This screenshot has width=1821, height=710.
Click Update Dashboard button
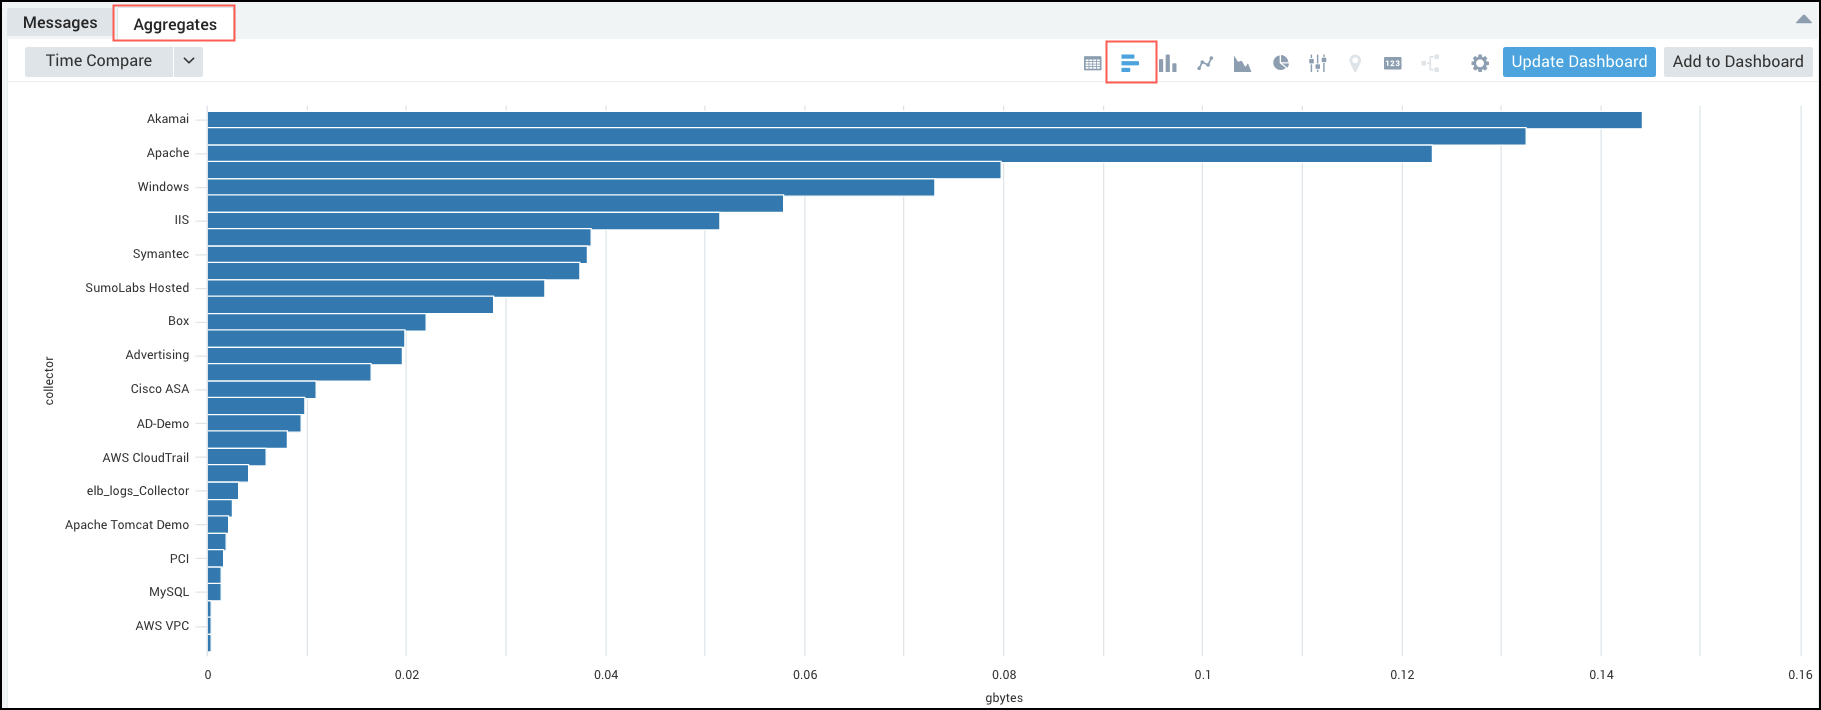pos(1578,62)
